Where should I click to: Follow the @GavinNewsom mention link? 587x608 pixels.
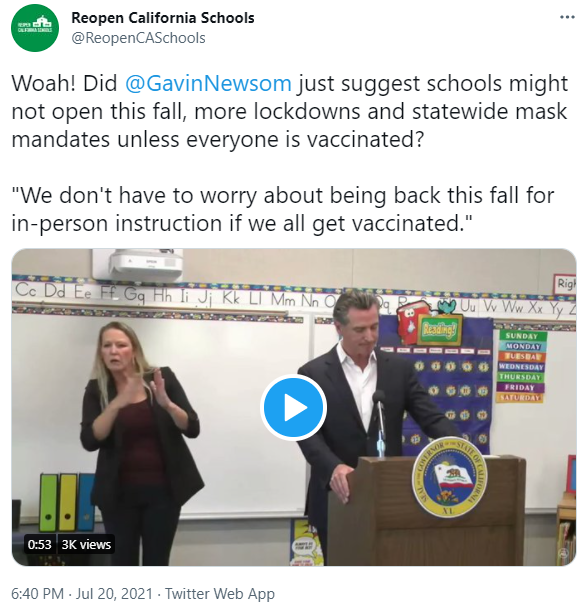pos(208,83)
